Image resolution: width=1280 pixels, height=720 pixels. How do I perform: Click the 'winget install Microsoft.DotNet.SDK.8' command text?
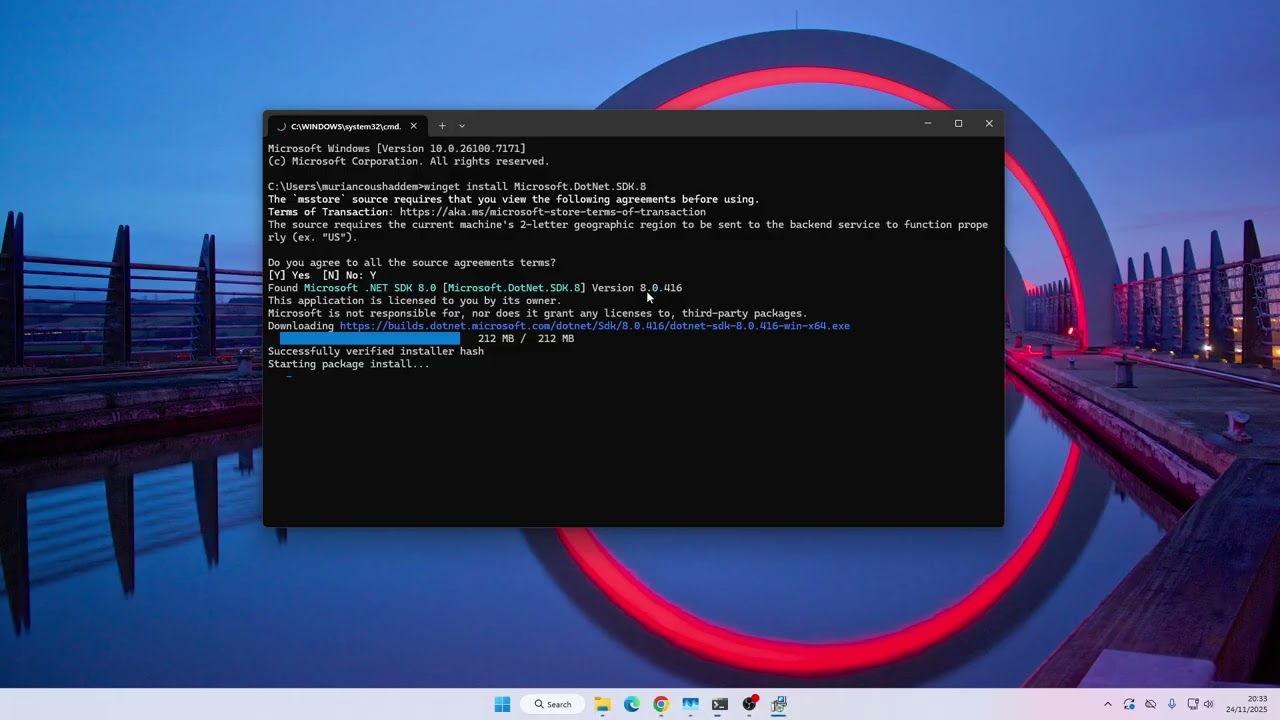535,187
